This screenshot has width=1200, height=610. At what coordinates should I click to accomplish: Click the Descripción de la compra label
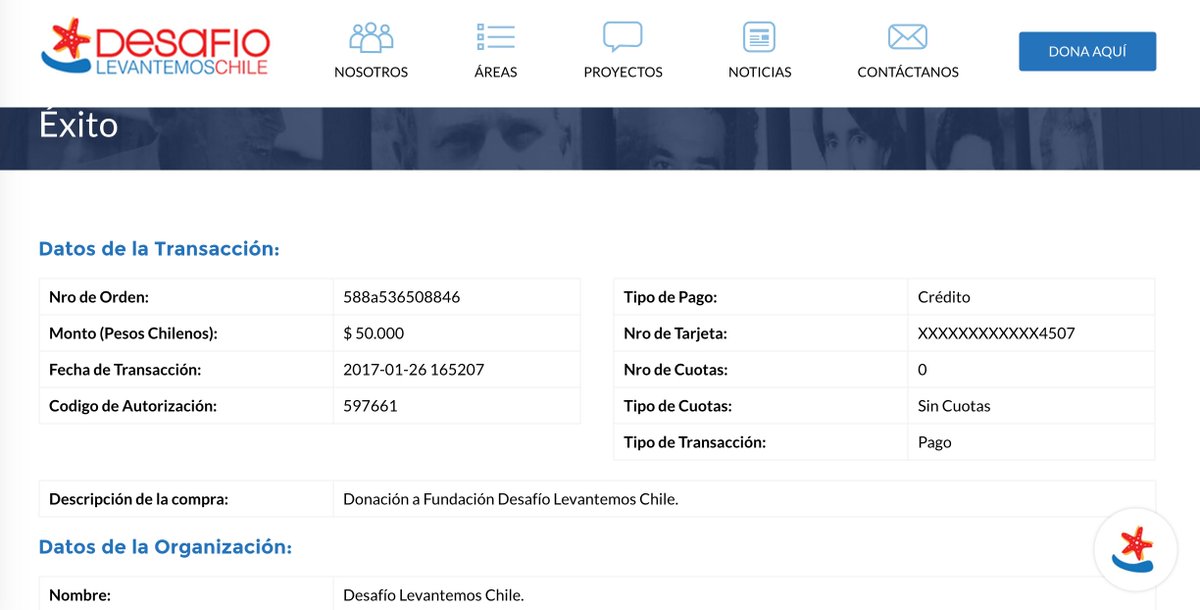pyautogui.click(x=139, y=498)
